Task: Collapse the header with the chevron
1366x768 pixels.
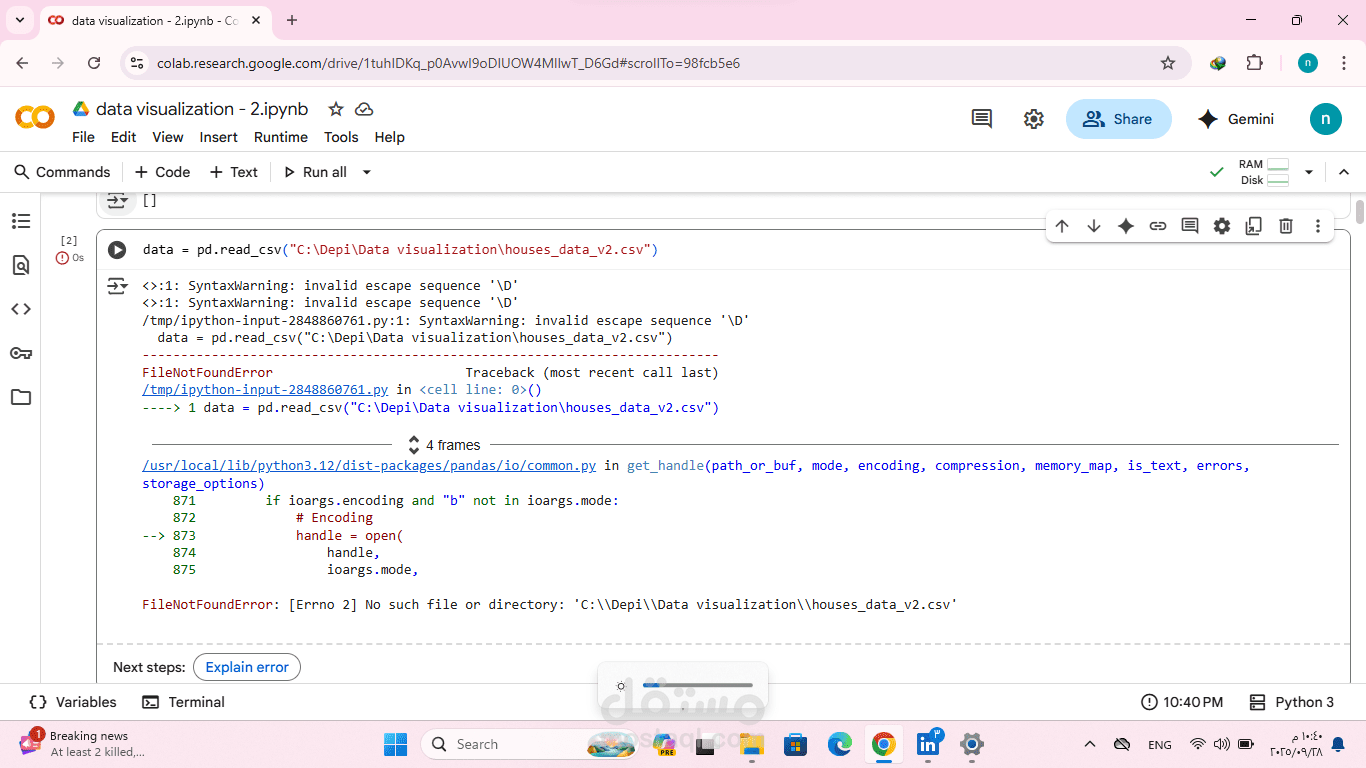Action: [1344, 172]
